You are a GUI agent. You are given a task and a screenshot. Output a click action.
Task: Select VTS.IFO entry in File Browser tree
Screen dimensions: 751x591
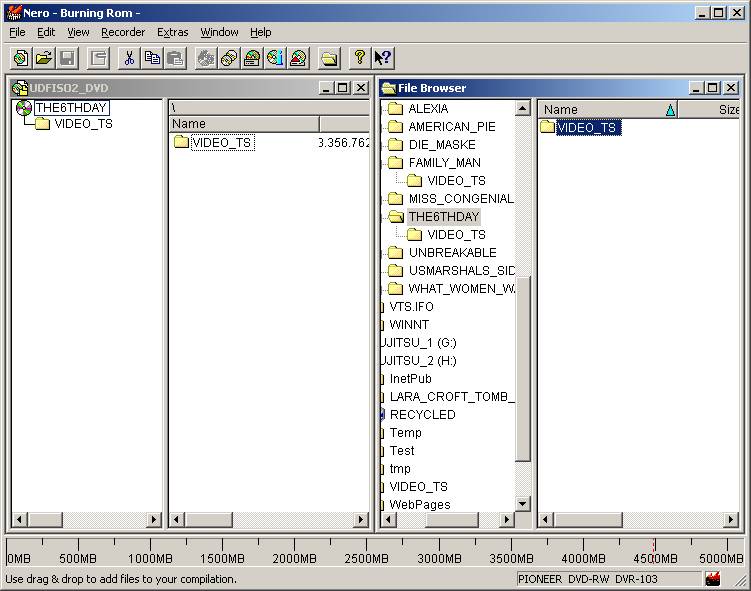coord(411,307)
